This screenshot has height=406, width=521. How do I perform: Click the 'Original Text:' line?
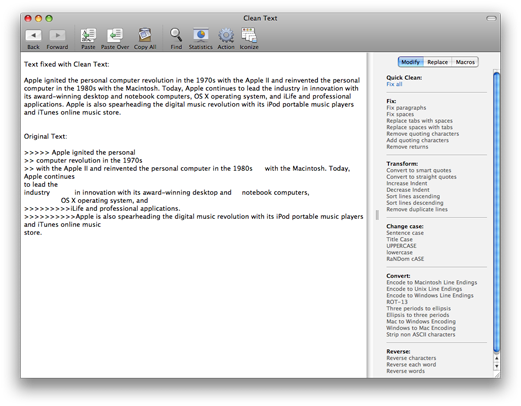point(45,136)
